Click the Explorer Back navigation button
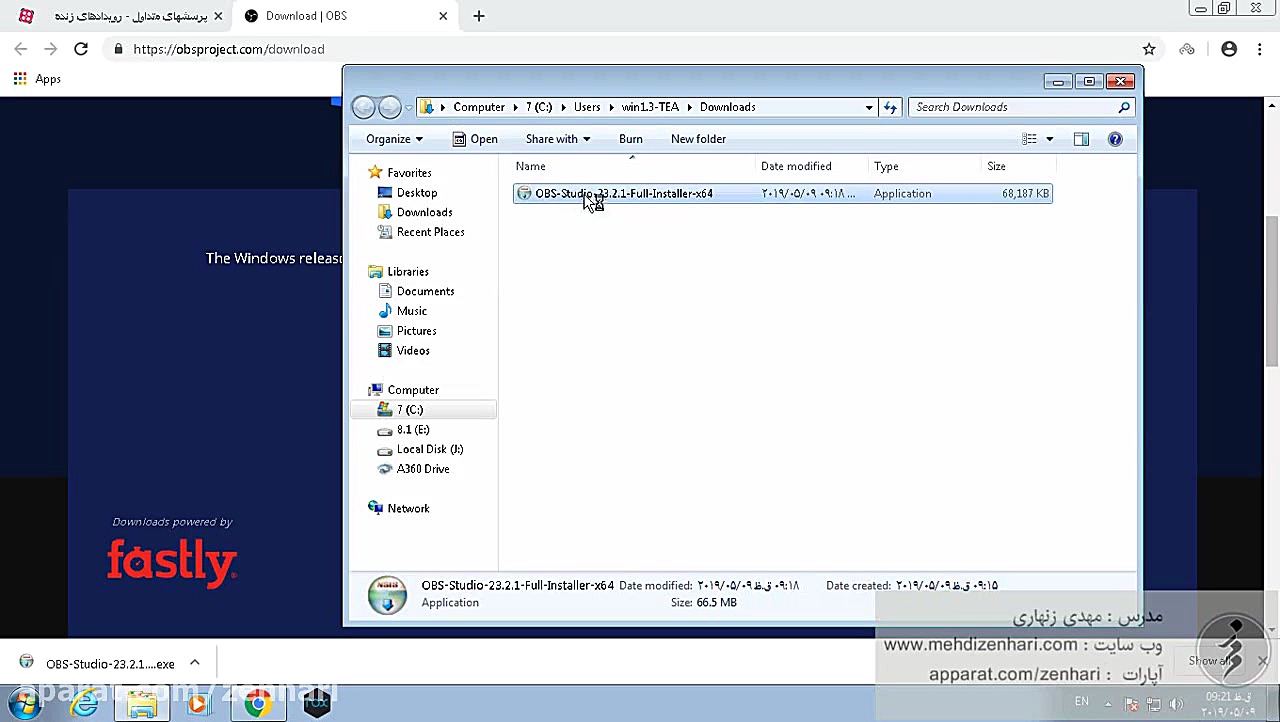The width and height of the screenshot is (1280, 722). tap(364, 107)
